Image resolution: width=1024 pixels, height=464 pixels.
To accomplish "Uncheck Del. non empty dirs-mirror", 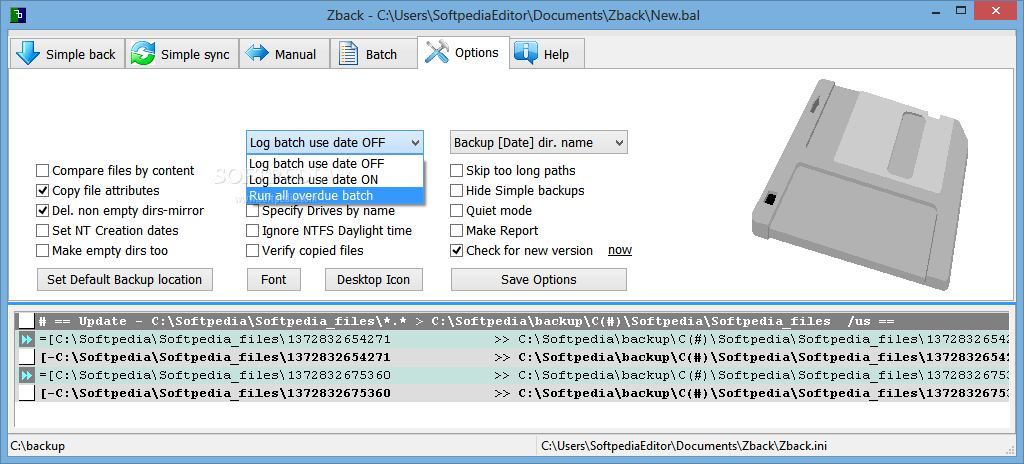I will [x=120, y=210].
